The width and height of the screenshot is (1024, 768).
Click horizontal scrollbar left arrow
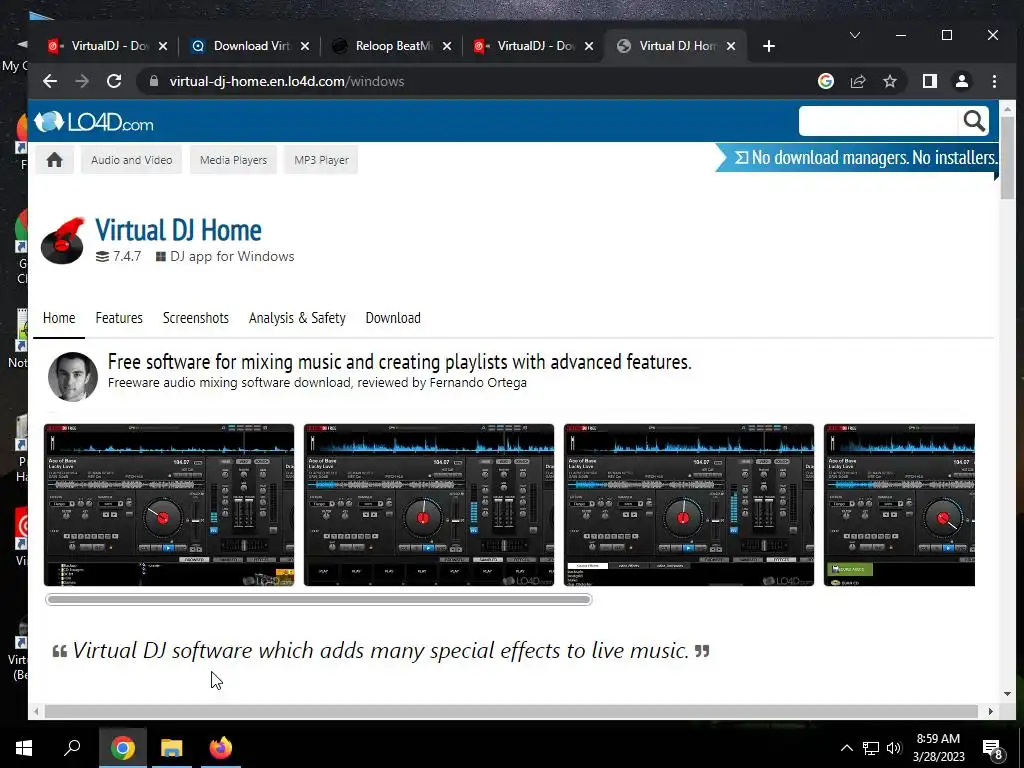(36, 711)
